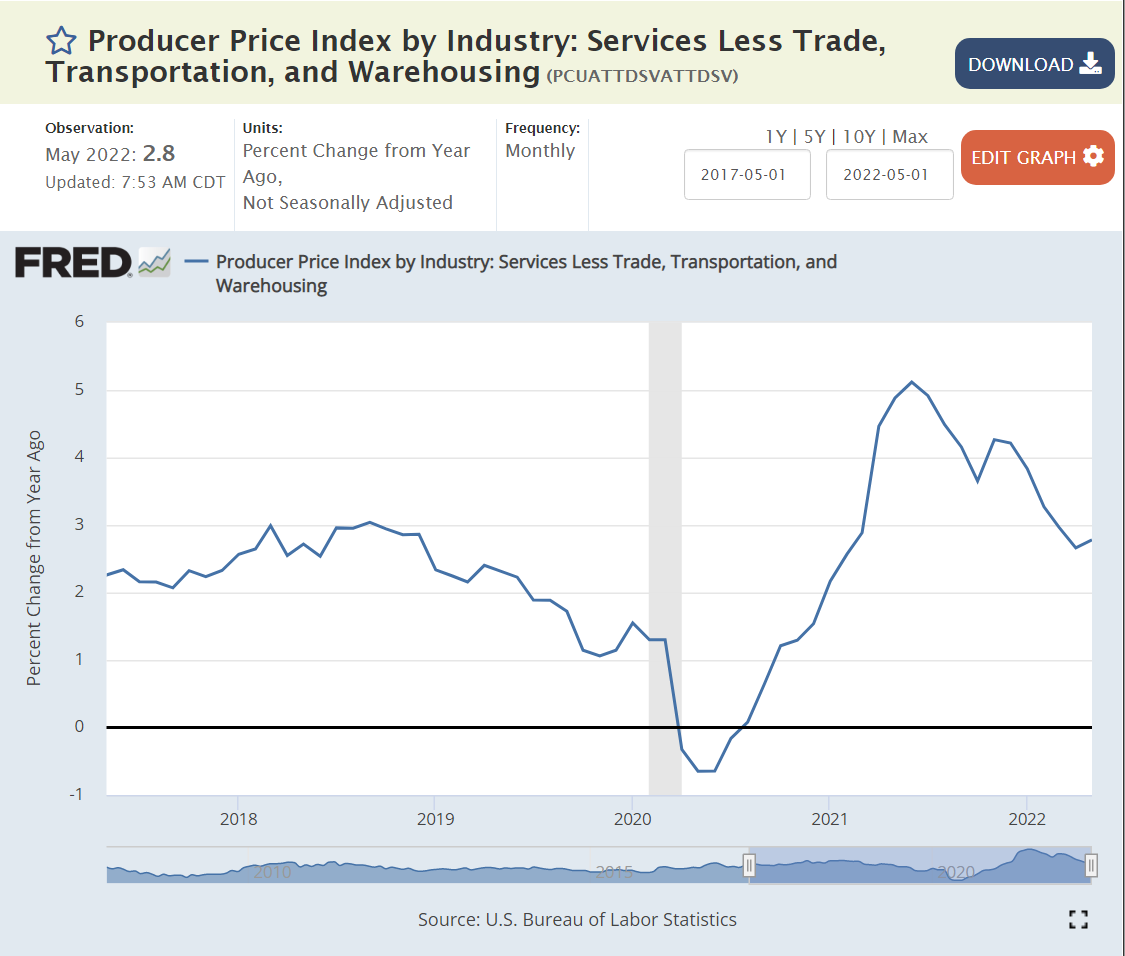Click the green chart icon beside FRED logo

coord(155,262)
